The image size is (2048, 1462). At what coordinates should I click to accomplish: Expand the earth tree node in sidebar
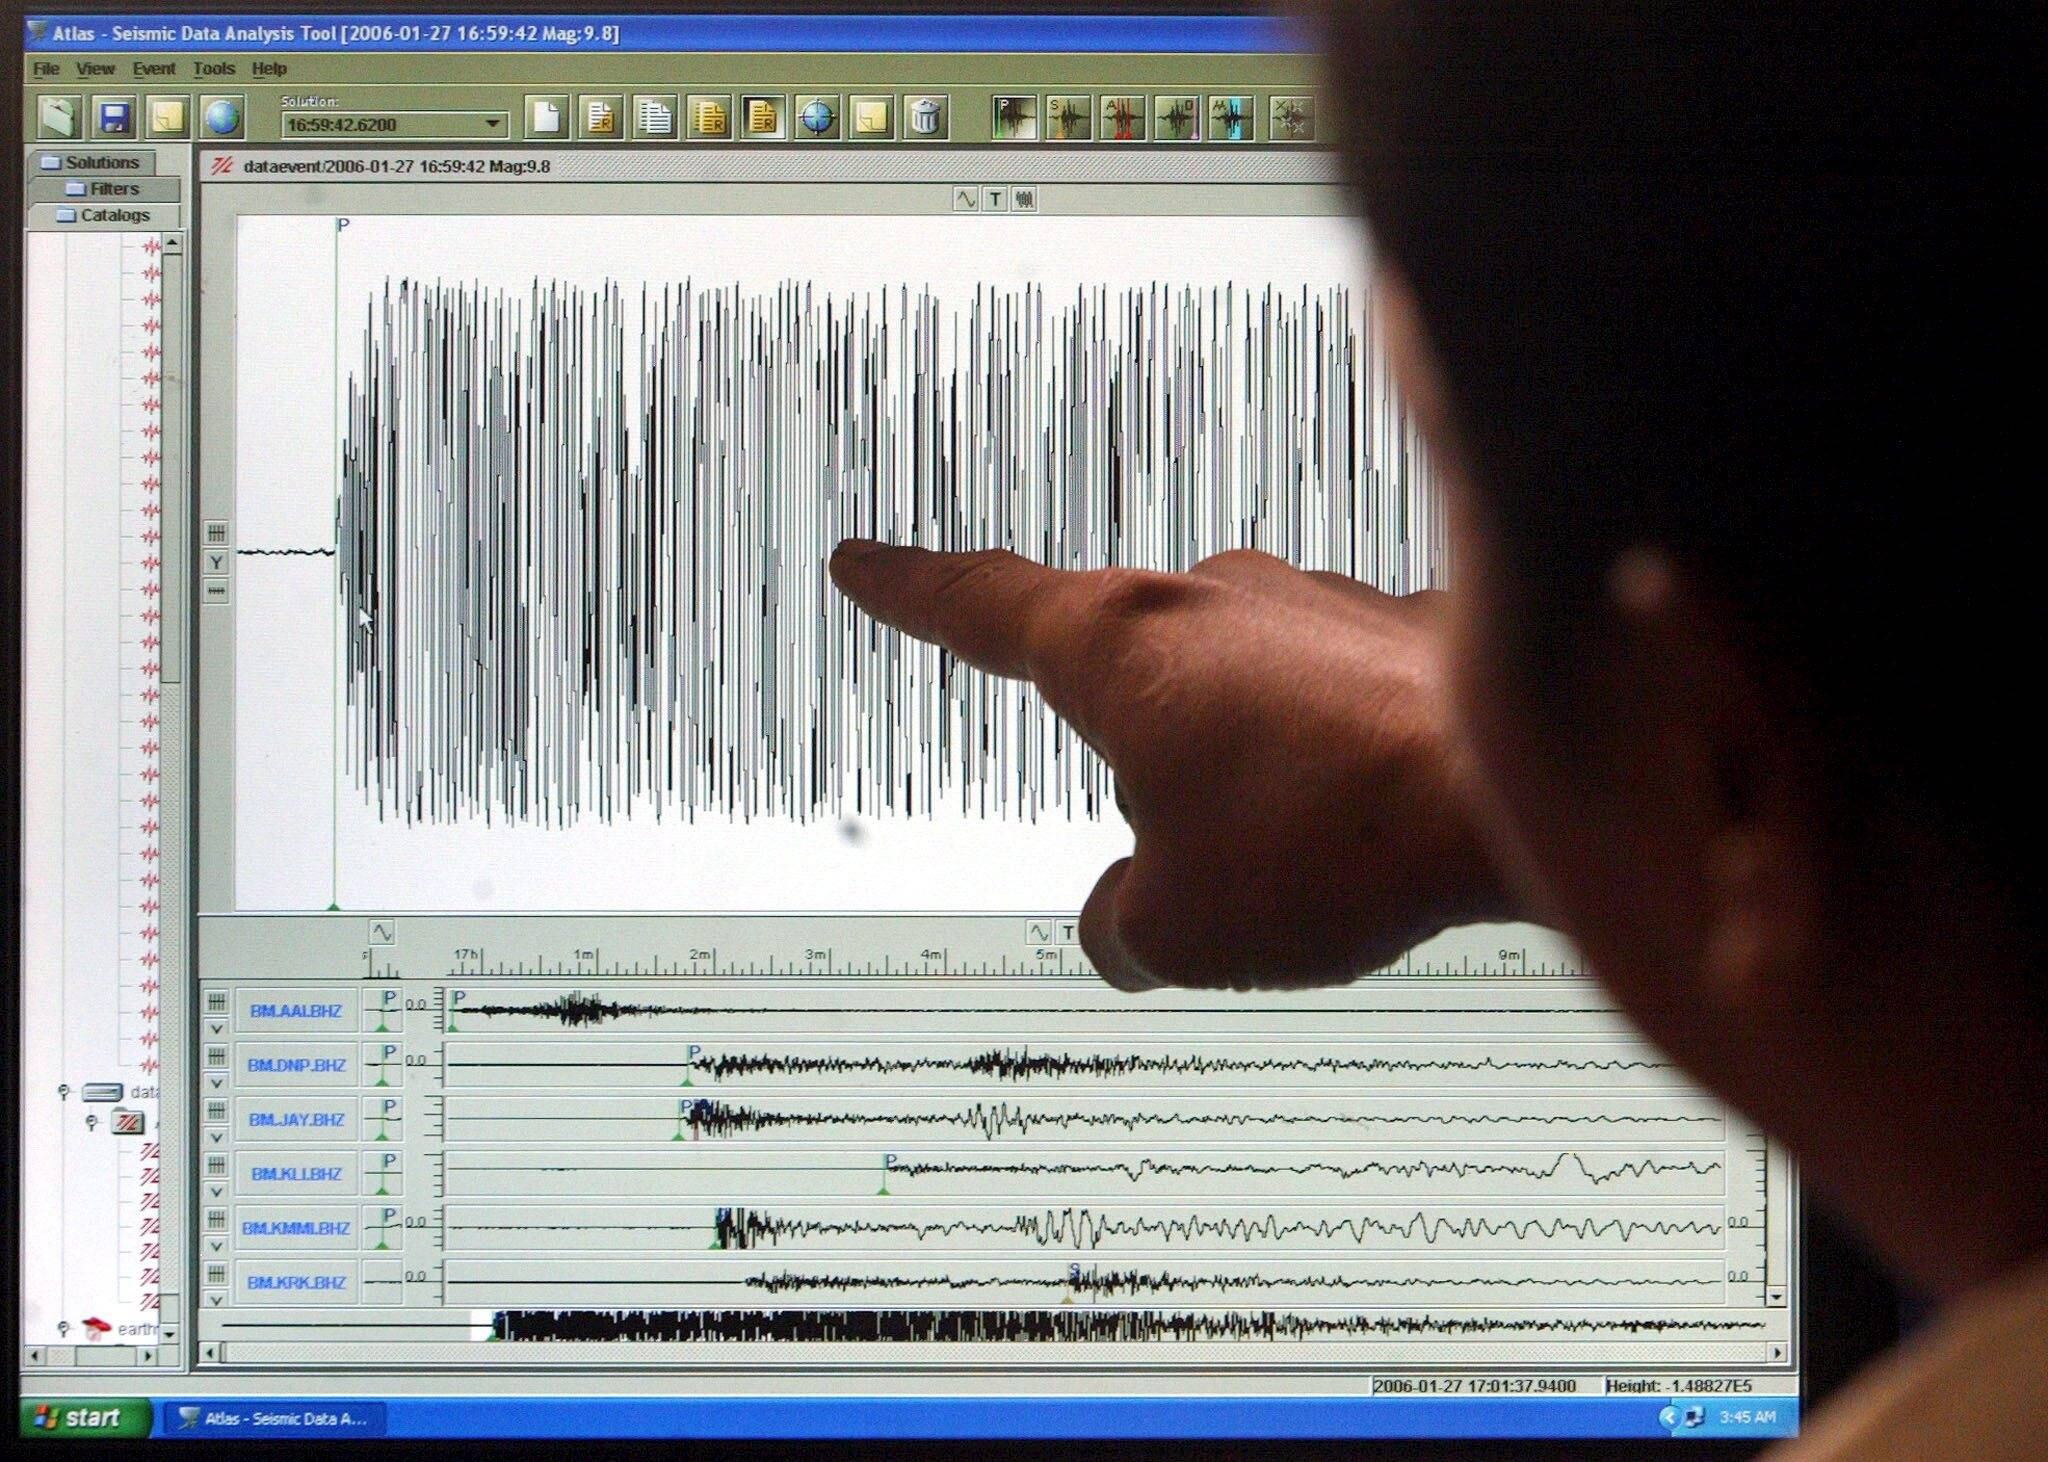point(64,1328)
